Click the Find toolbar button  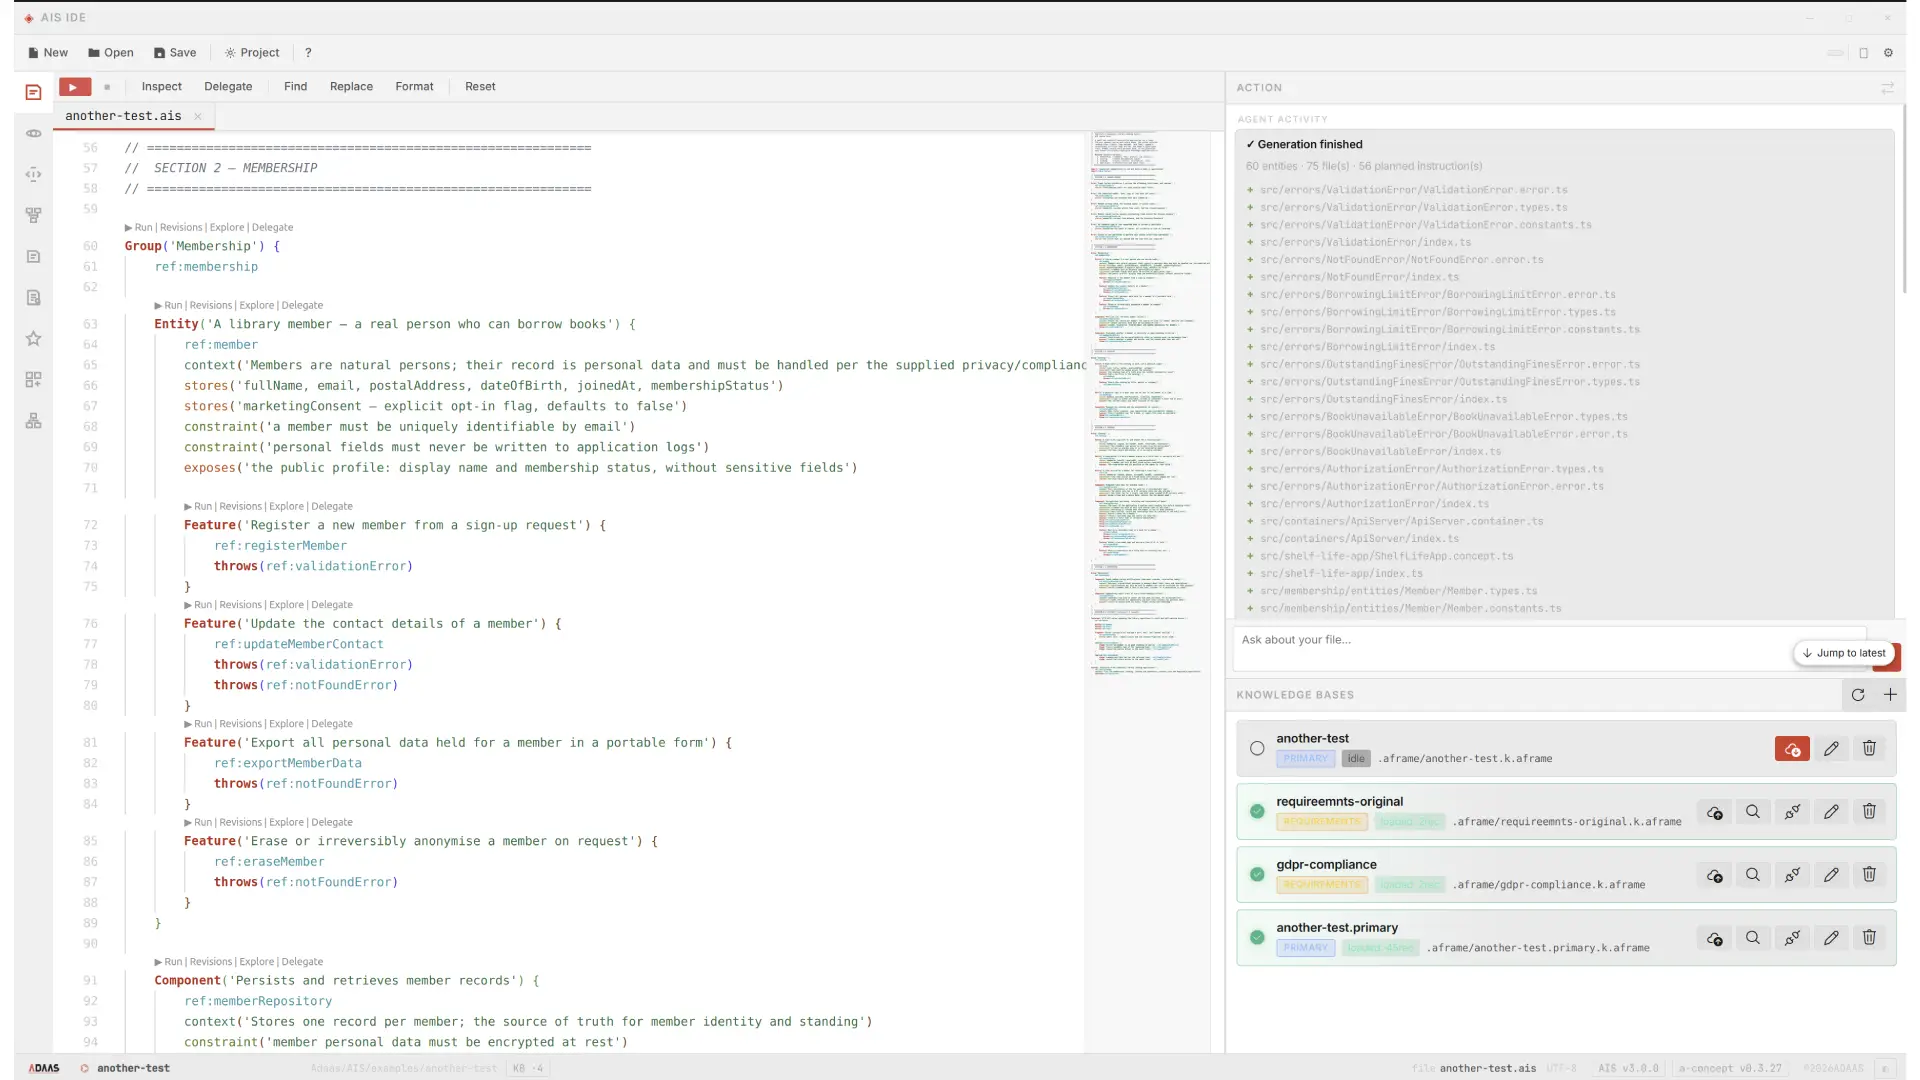[295, 87]
